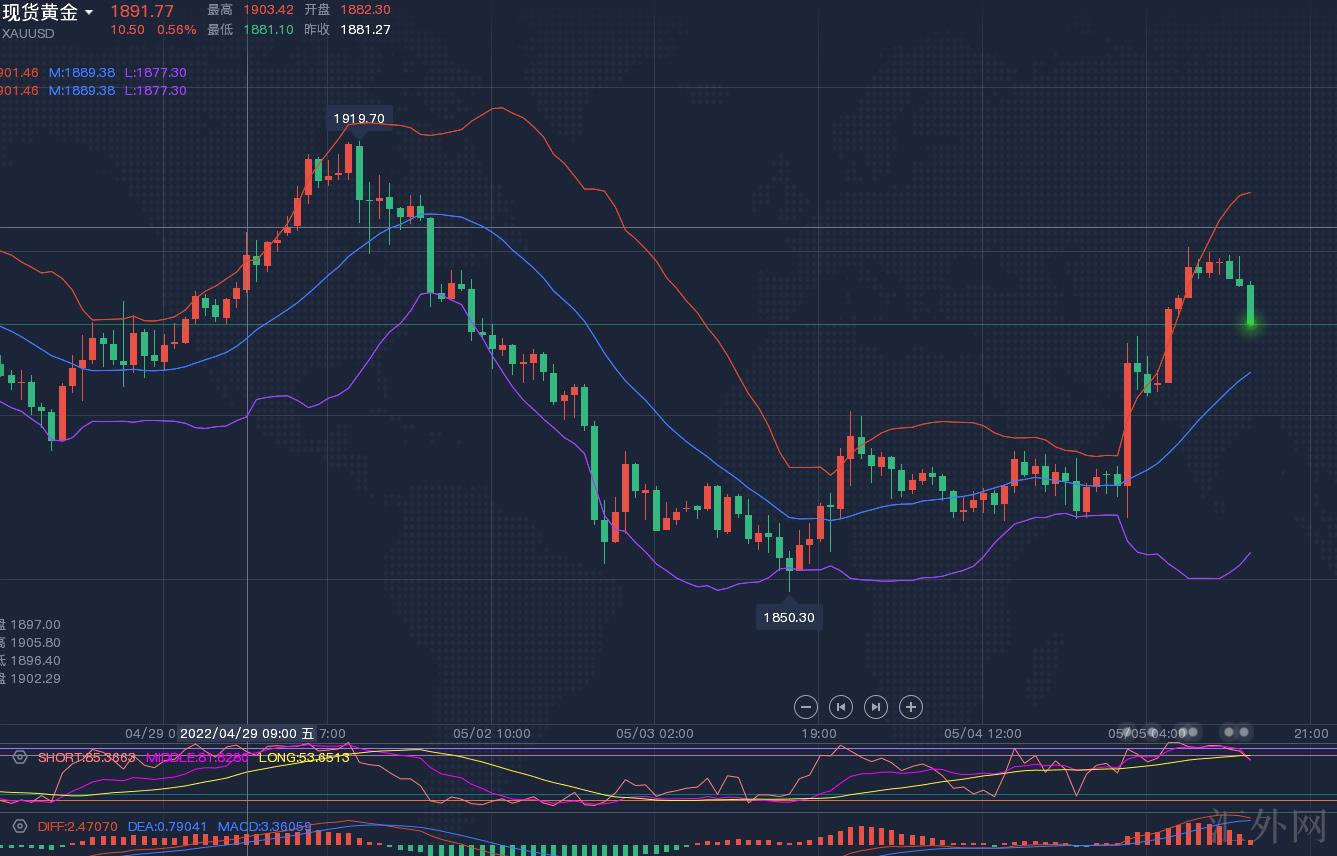The image size is (1337, 856).
Task: Open MACD indicator settings hexagon icon
Action: pos(19,827)
